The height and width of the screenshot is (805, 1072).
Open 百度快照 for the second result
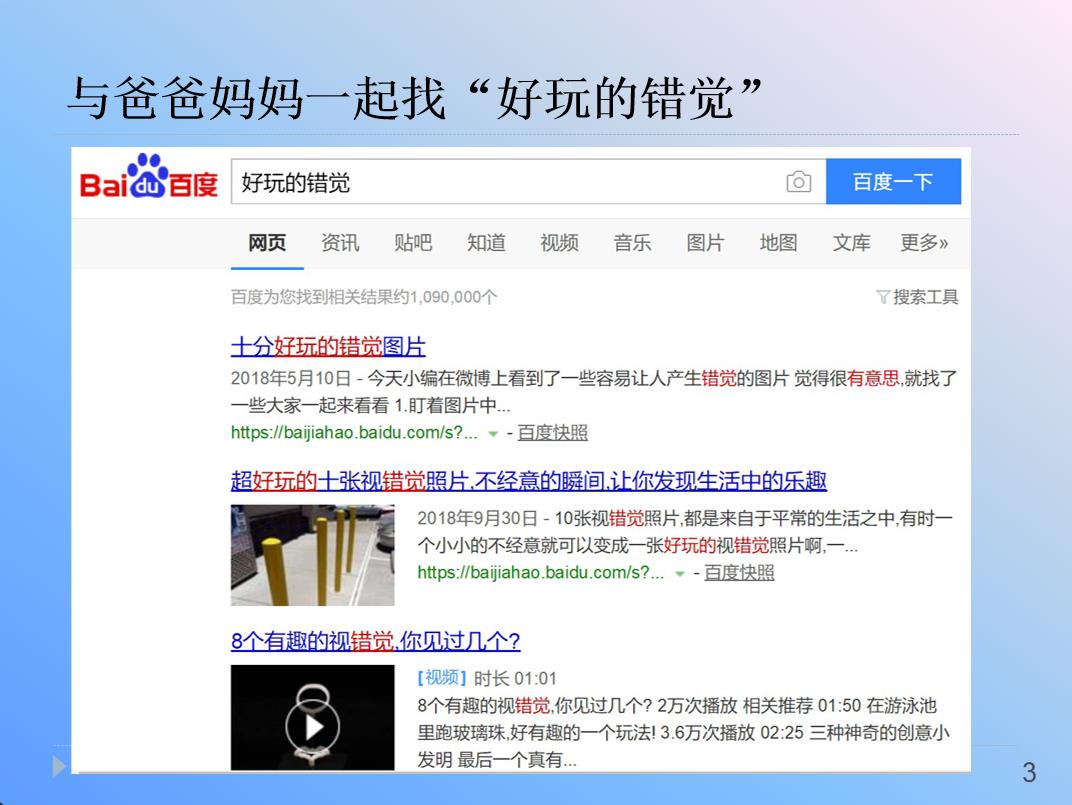tap(739, 572)
